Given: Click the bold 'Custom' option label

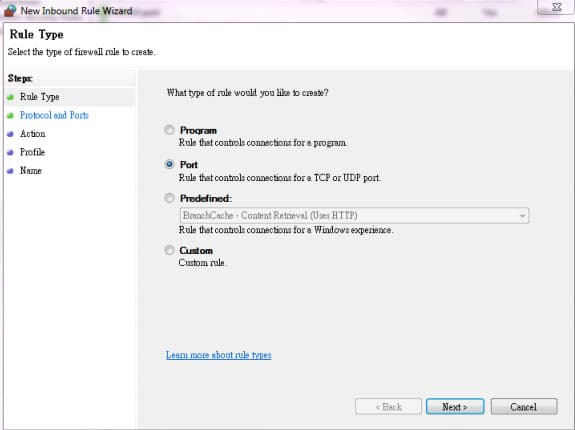Looking at the screenshot, I should 196,250.
